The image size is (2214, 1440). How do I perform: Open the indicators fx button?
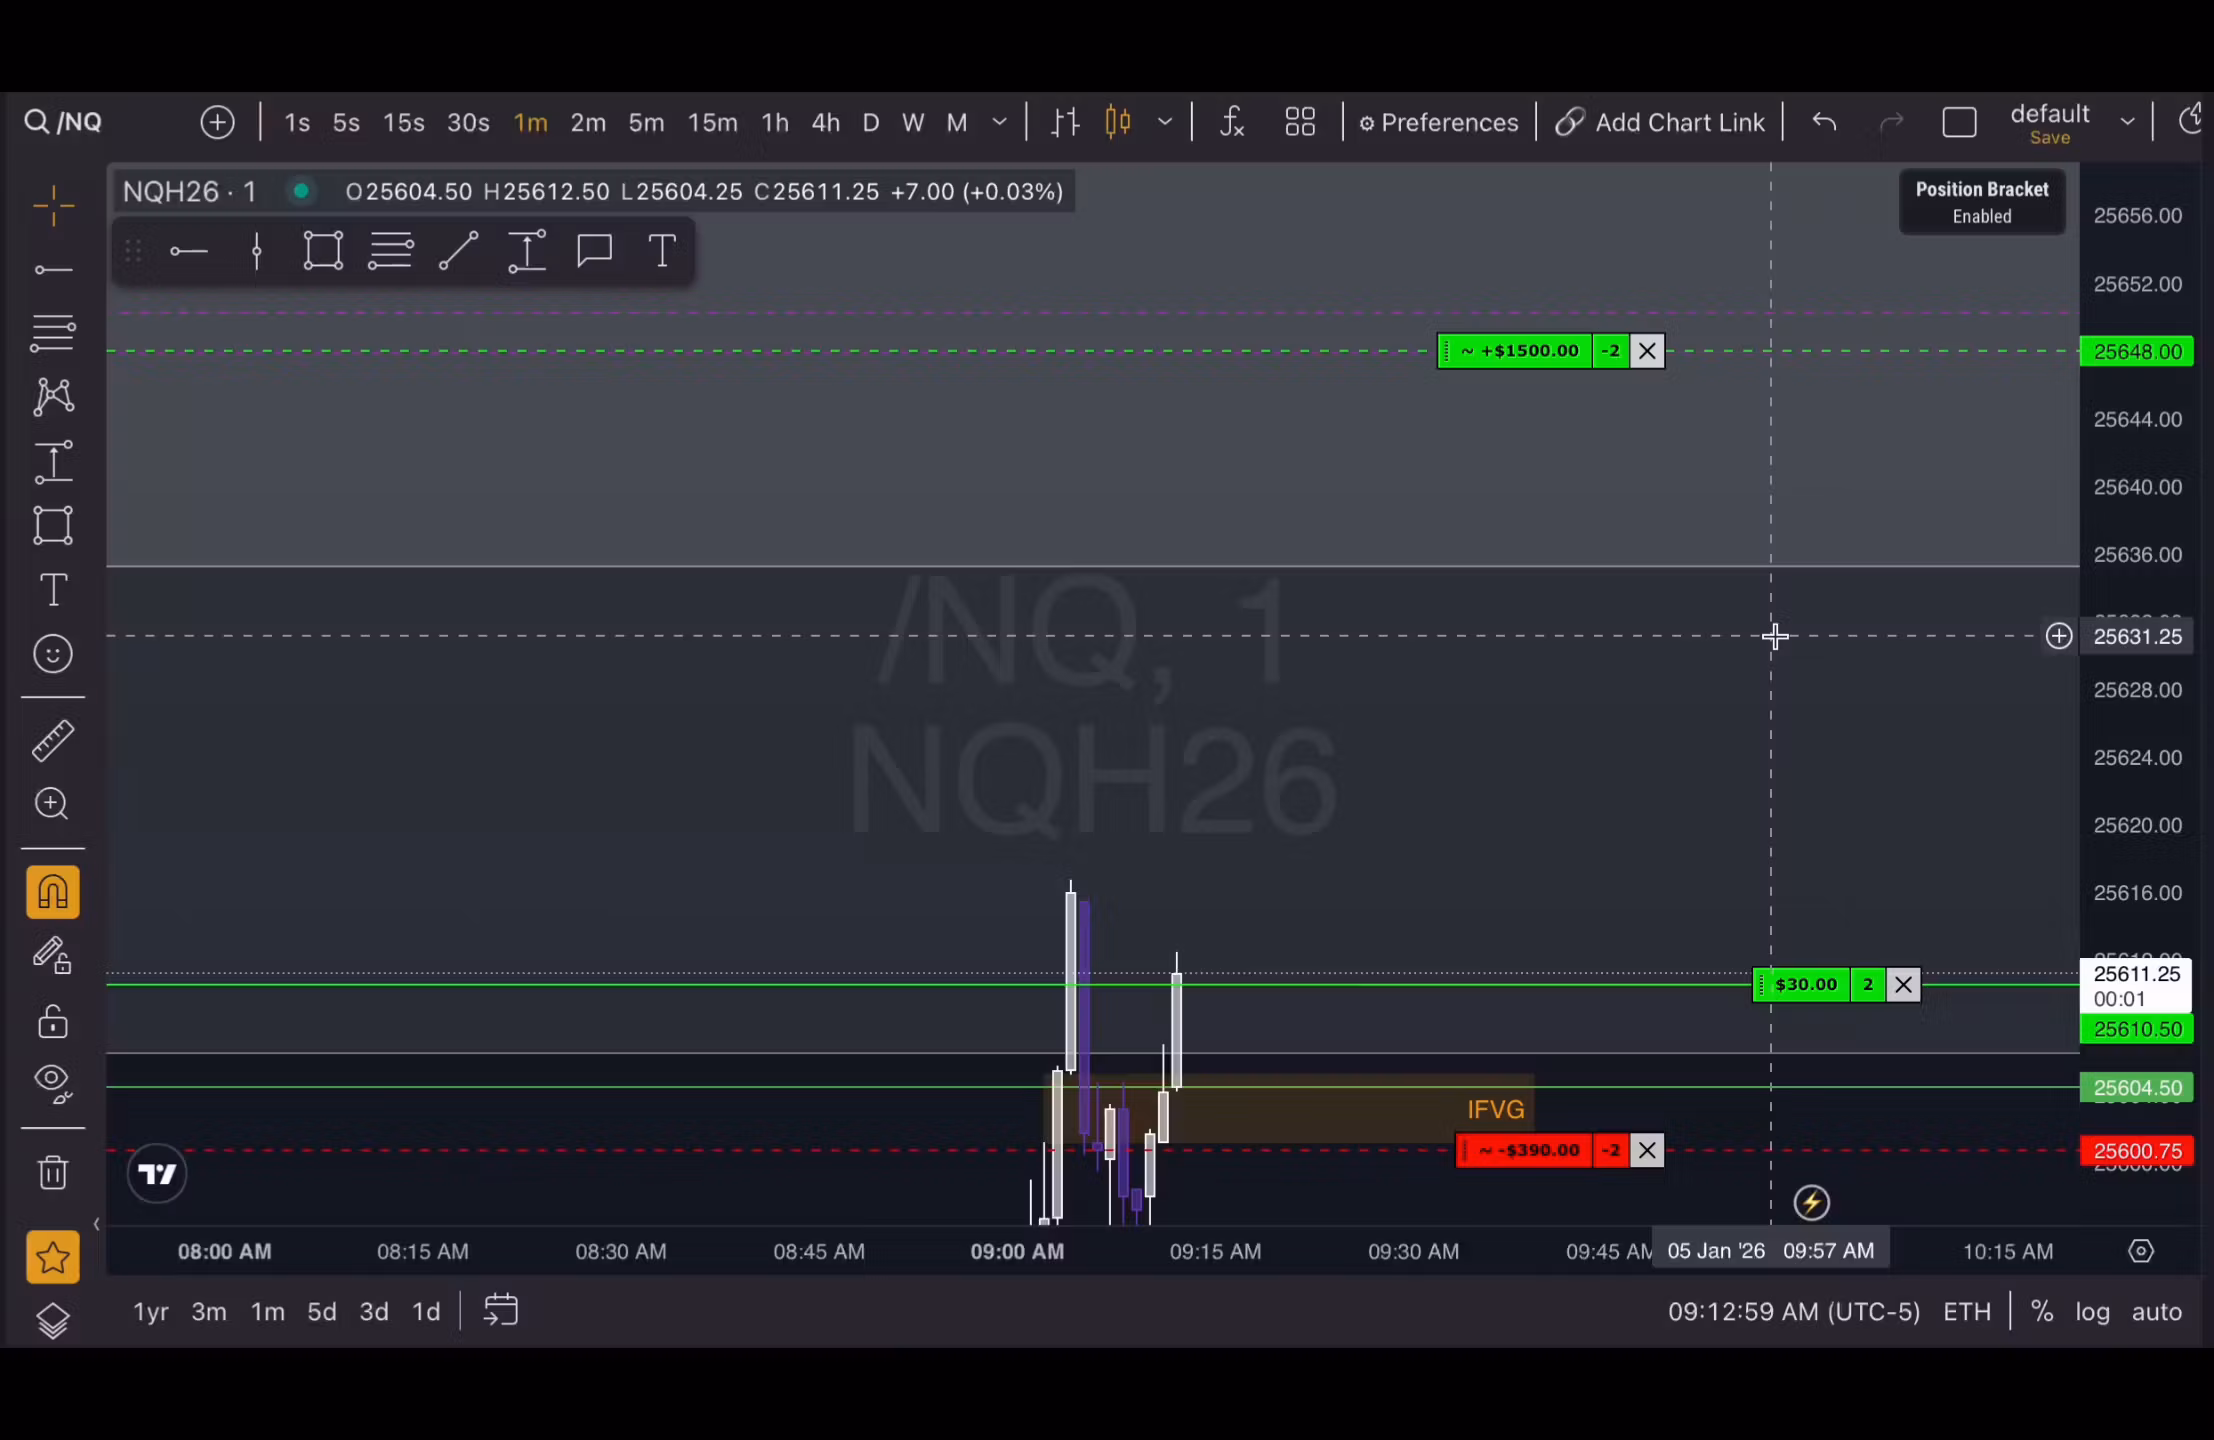1232,122
